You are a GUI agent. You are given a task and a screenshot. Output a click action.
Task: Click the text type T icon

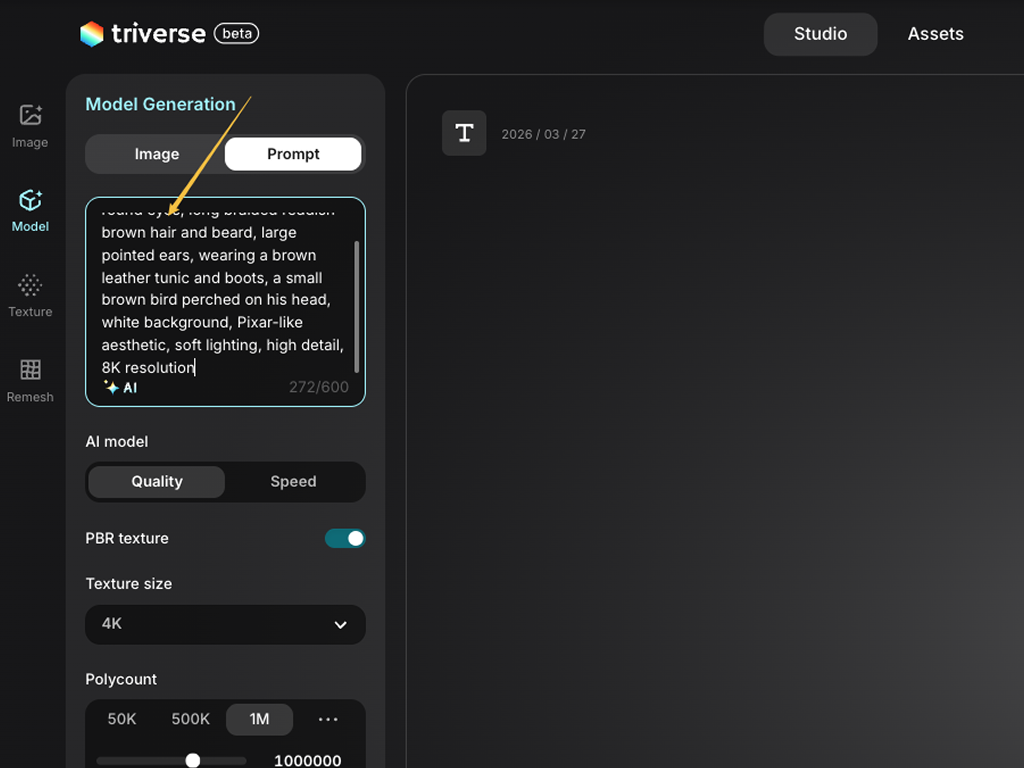tap(464, 133)
